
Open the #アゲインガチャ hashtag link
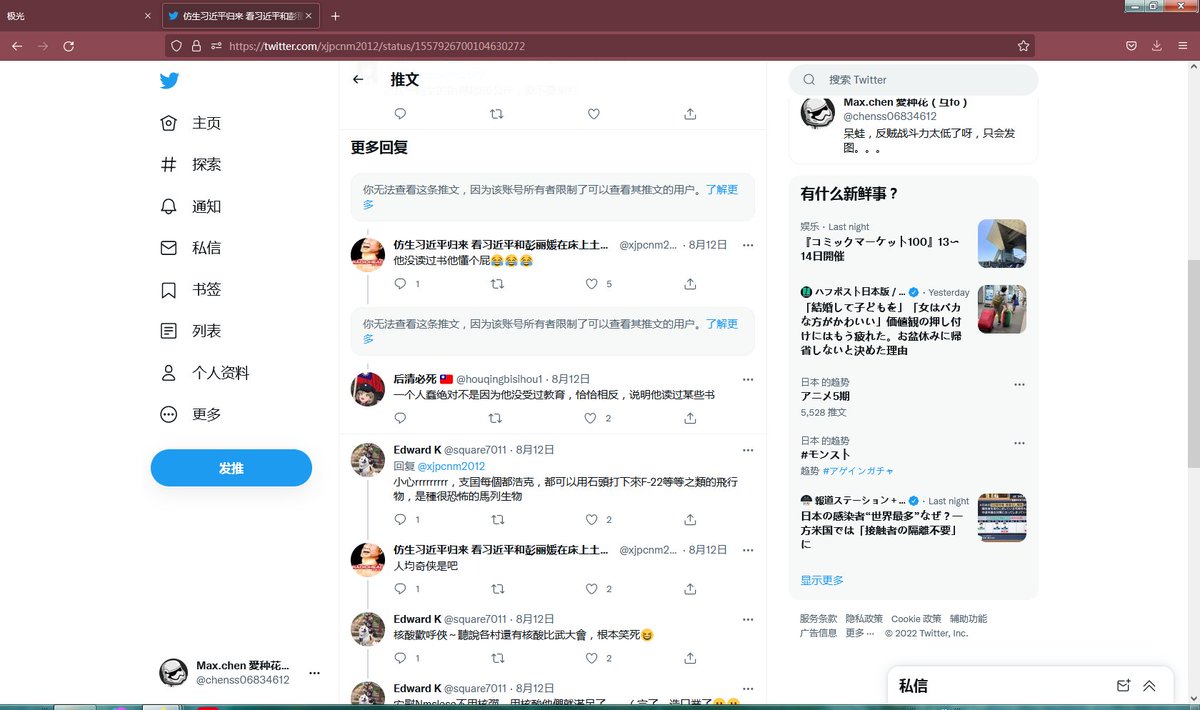click(858, 471)
